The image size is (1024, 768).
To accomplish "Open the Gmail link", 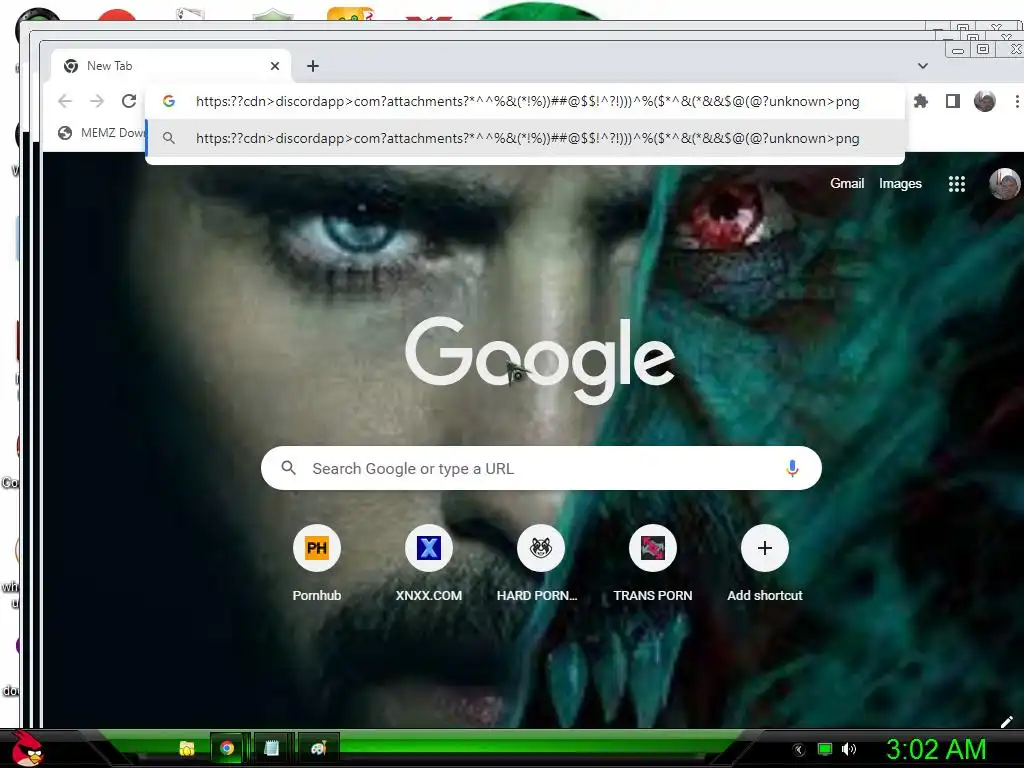I will click(x=847, y=184).
